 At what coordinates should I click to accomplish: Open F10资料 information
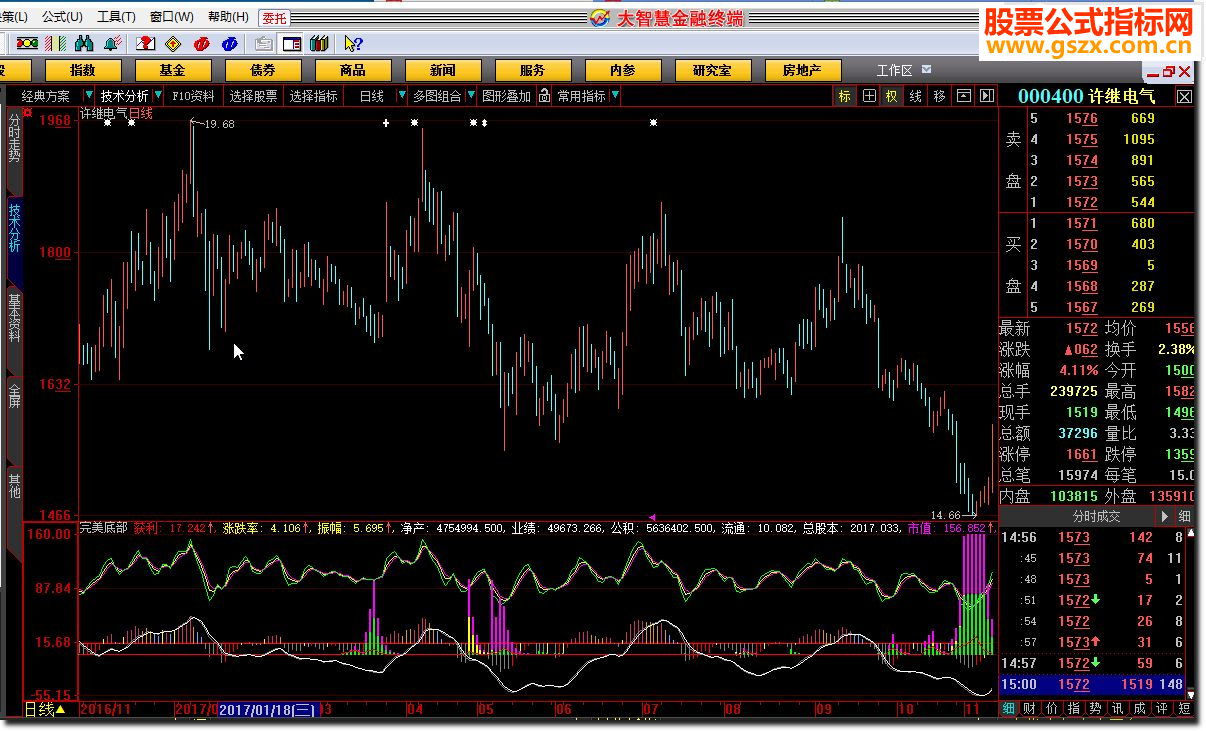[x=193, y=96]
